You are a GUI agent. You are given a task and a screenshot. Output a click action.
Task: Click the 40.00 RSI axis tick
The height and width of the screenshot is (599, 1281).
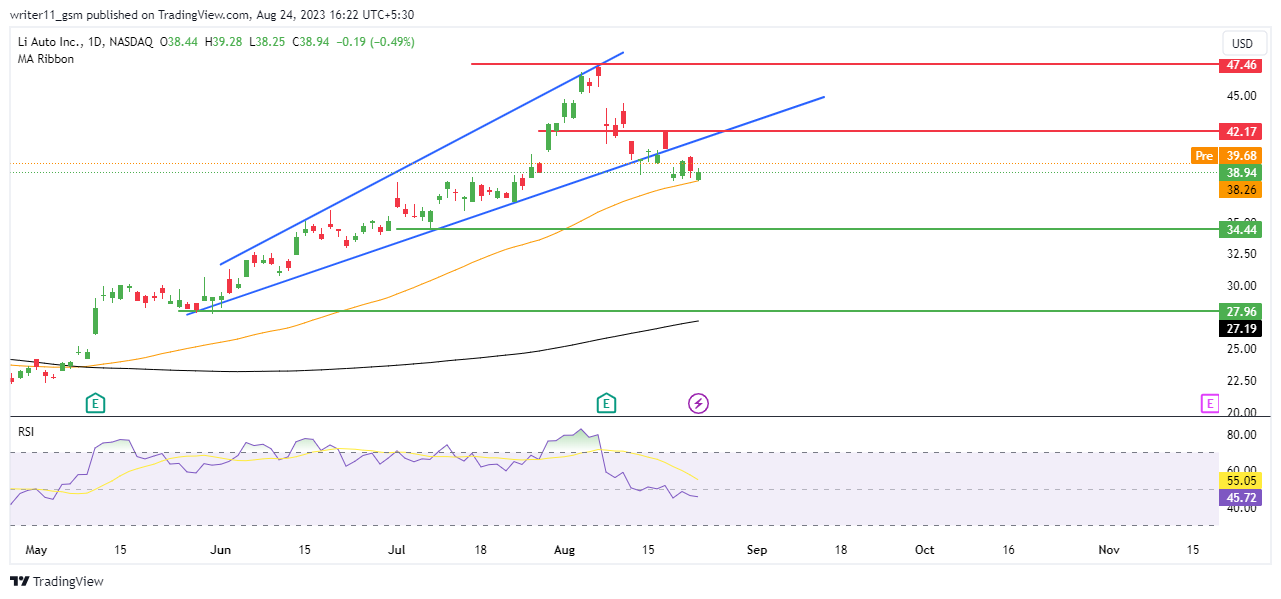click(1242, 509)
